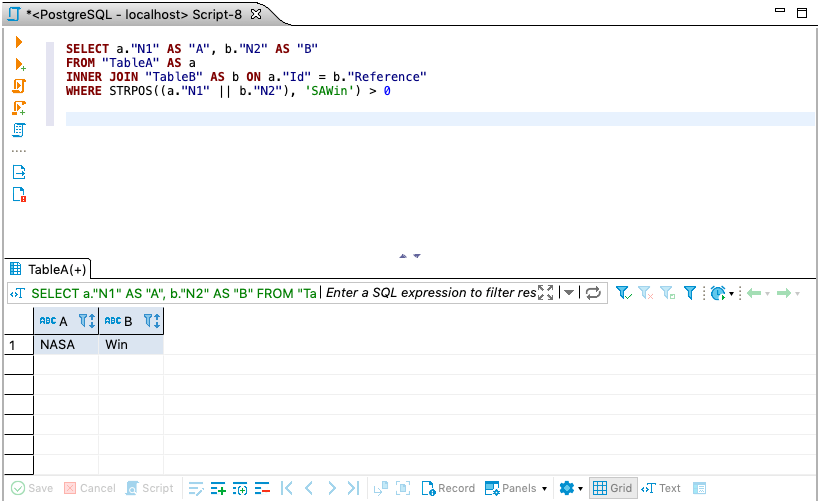Execute SQL statement with orange play arrow
The width and height of the screenshot is (818, 501).
pos(19,42)
